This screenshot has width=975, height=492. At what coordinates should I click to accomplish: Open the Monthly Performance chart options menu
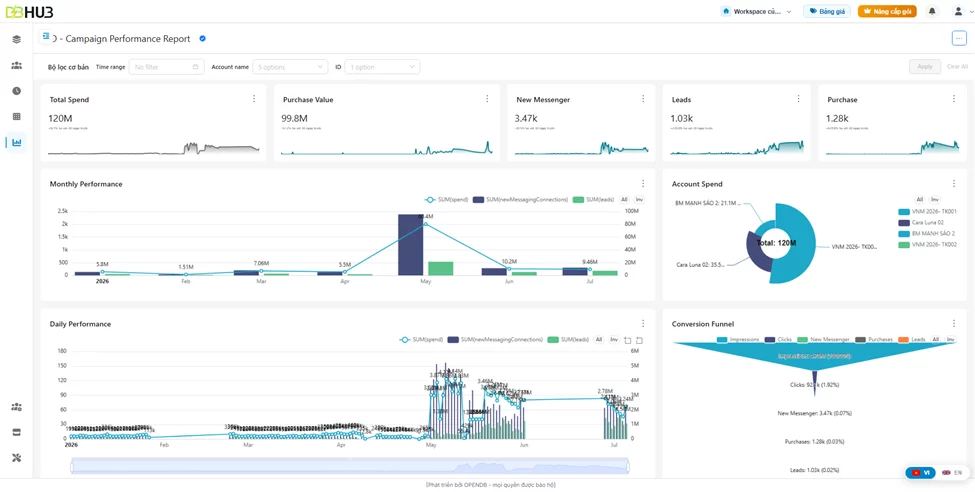643,183
